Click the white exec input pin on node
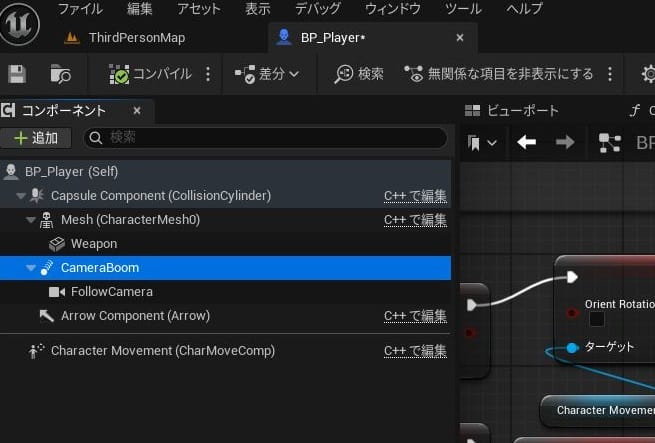The height and width of the screenshot is (443, 655). coord(572,277)
